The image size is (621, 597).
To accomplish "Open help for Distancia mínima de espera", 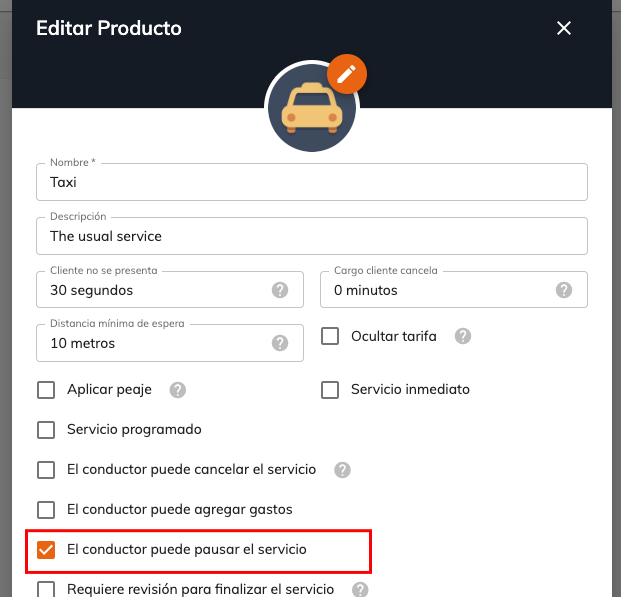I will pos(280,343).
